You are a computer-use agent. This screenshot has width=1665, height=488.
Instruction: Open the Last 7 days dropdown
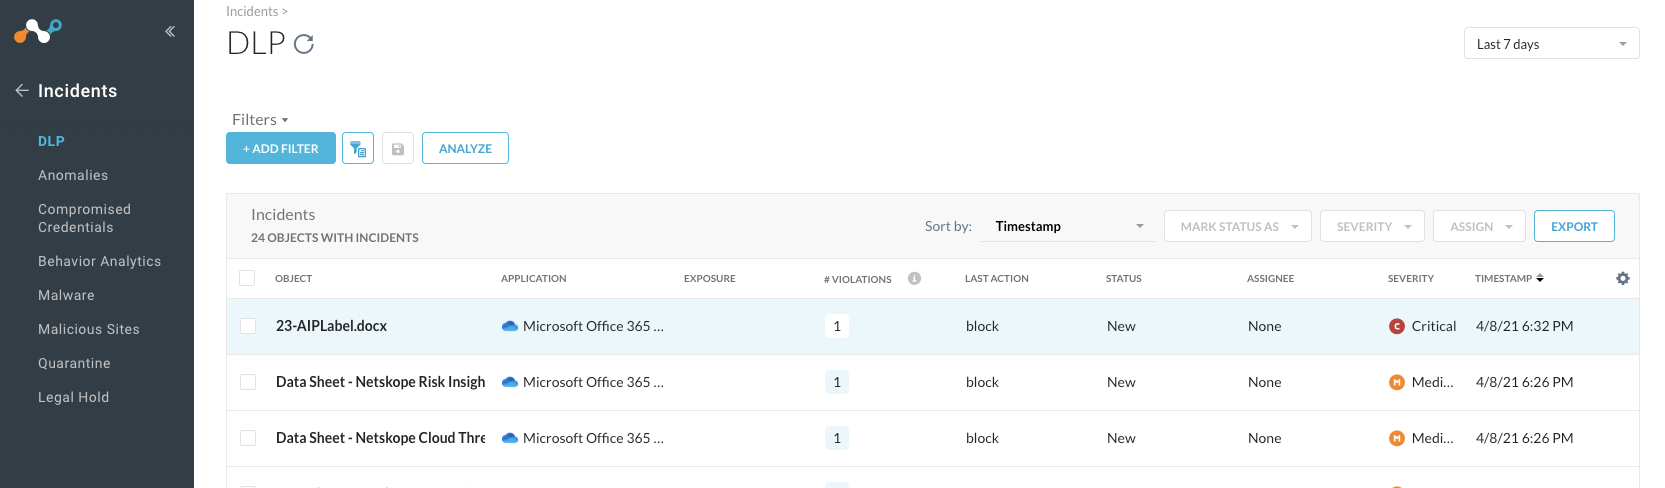point(1551,44)
